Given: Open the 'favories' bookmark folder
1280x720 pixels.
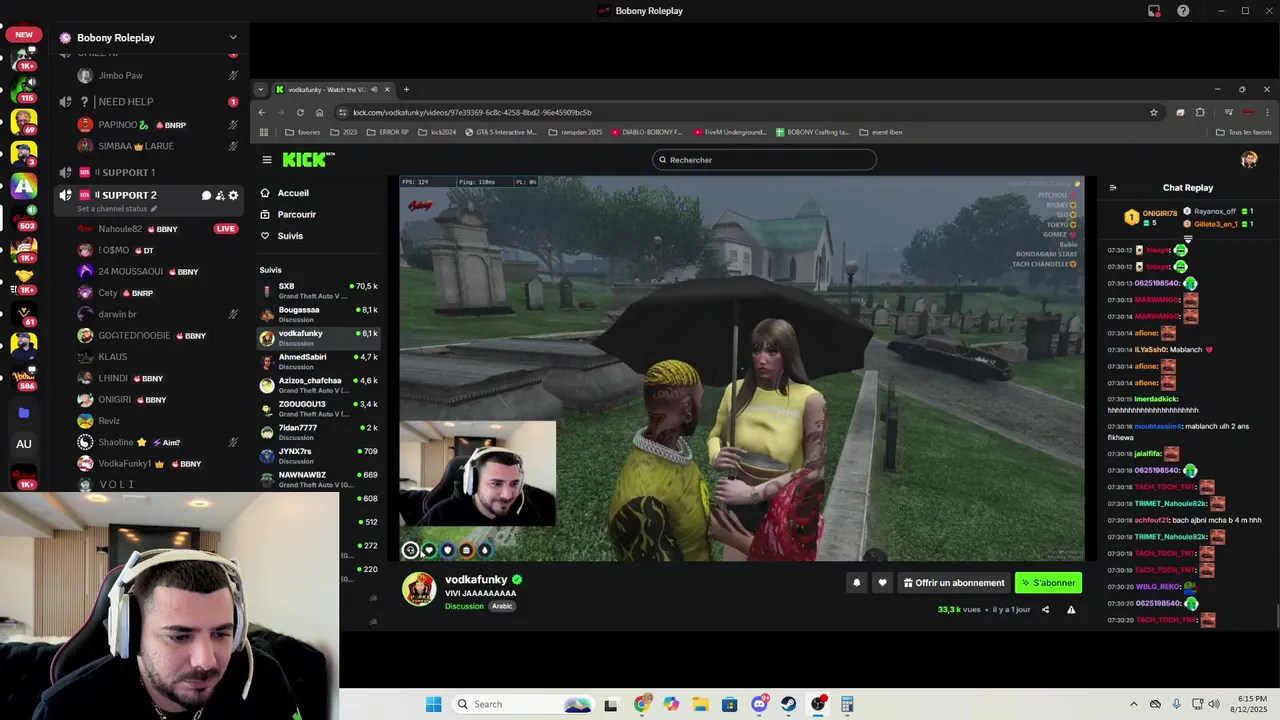Looking at the screenshot, I should point(303,132).
